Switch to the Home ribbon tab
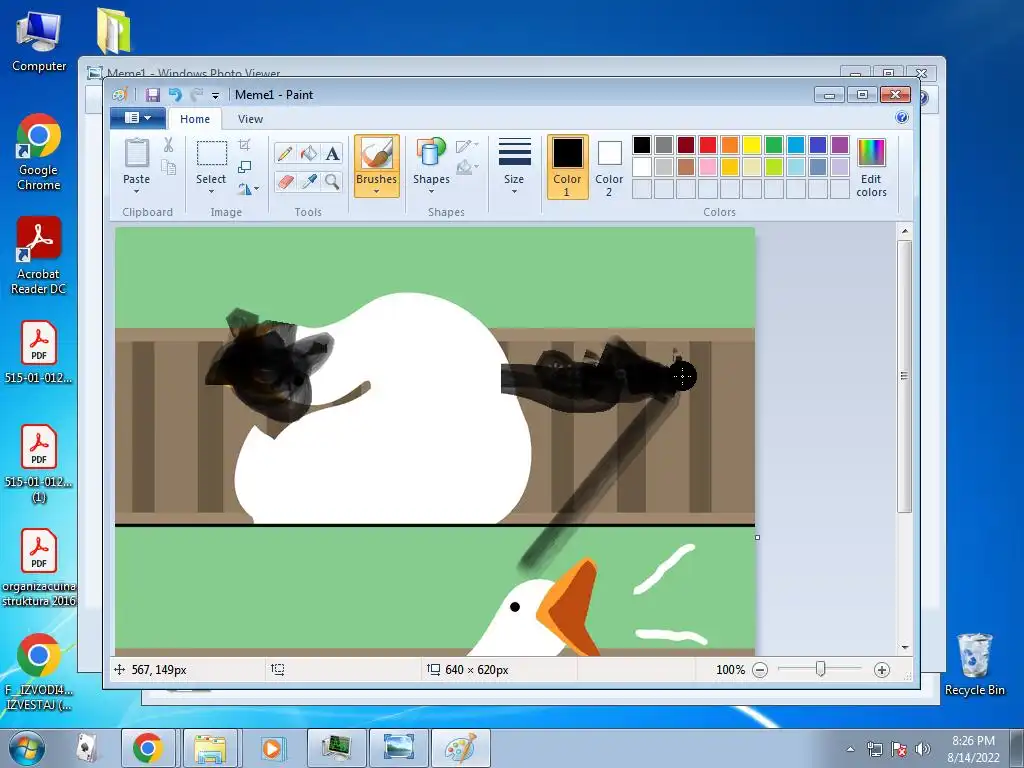Viewport: 1024px width, 768px height. click(195, 119)
